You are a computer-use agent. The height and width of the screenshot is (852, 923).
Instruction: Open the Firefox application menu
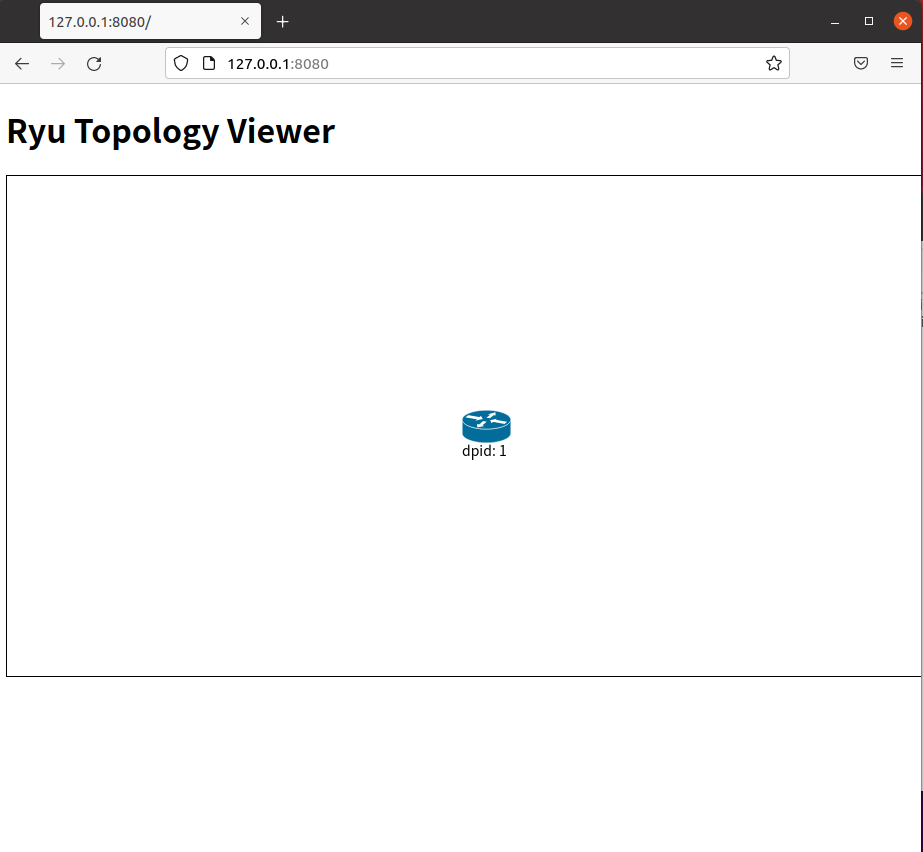(897, 63)
